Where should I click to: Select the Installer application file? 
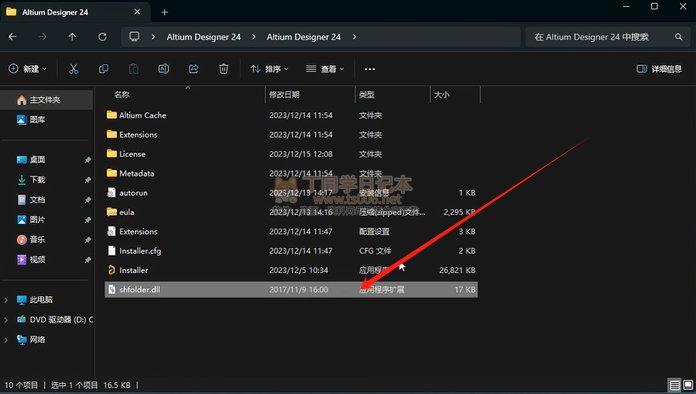click(x=291, y=270)
